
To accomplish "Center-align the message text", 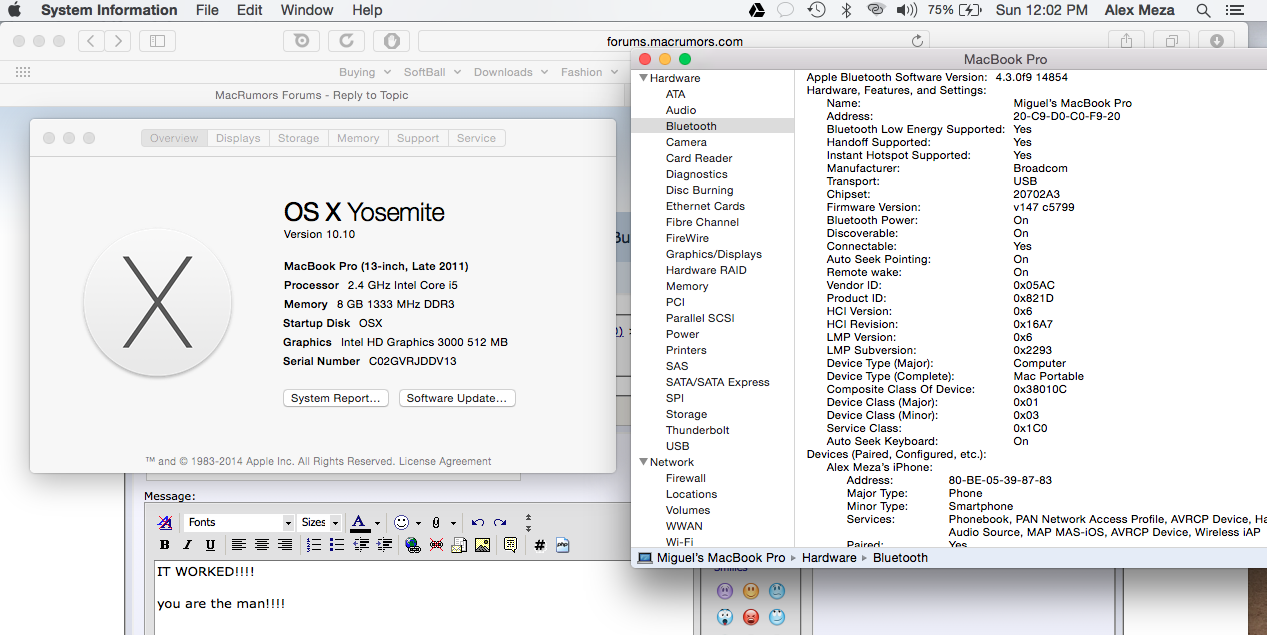I will [x=262, y=545].
